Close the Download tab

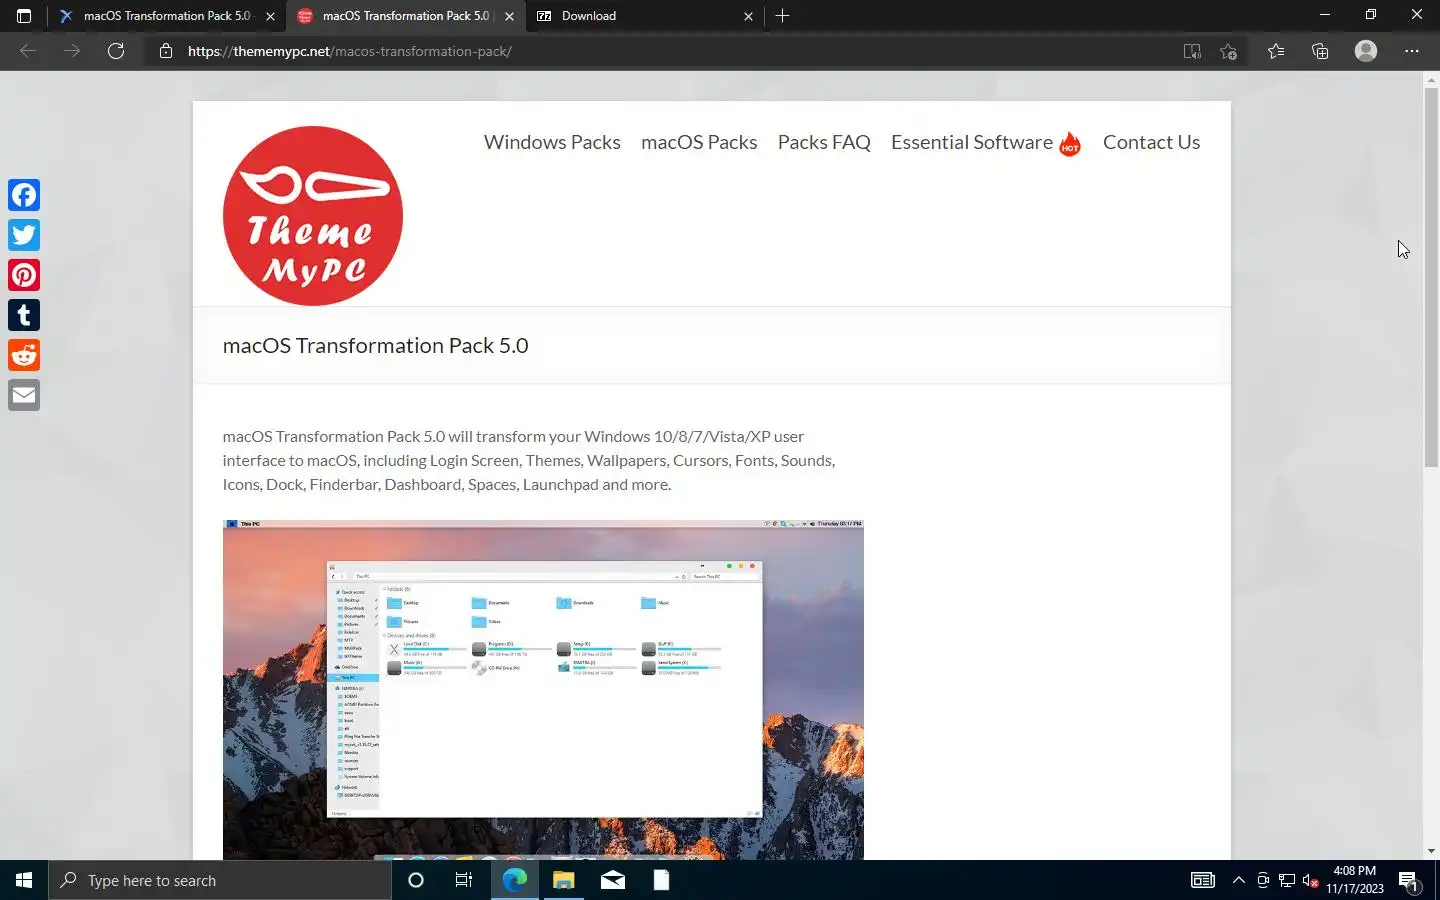(748, 16)
